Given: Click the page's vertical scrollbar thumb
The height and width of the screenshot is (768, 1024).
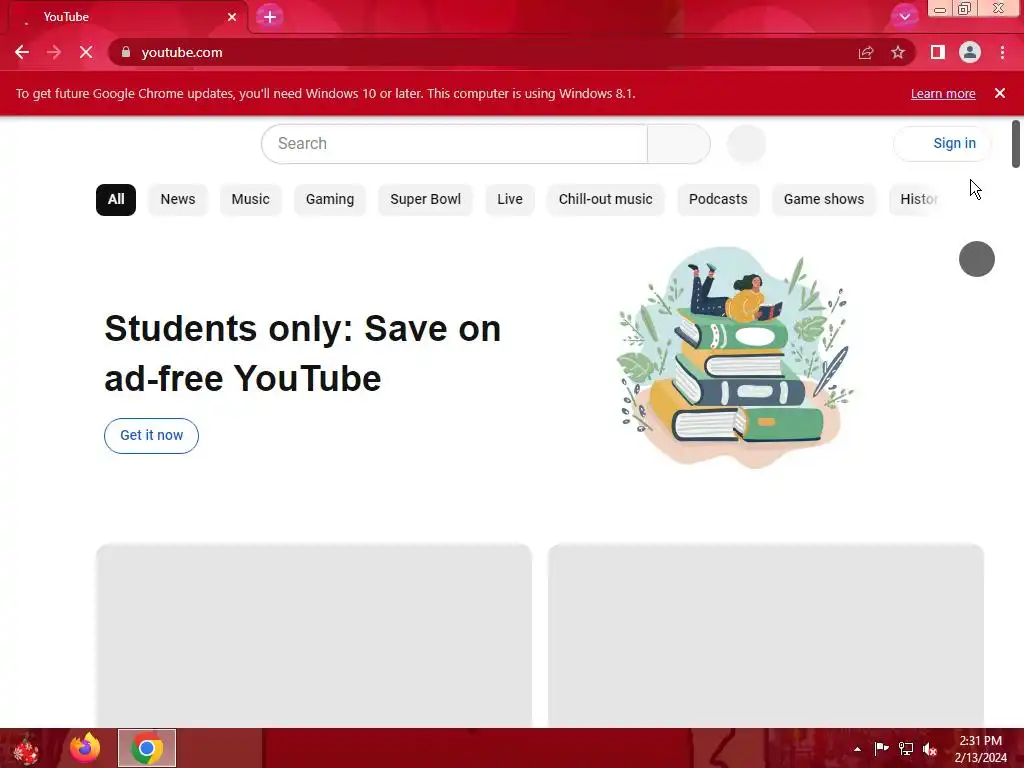Looking at the screenshot, I should (1016, 144).
